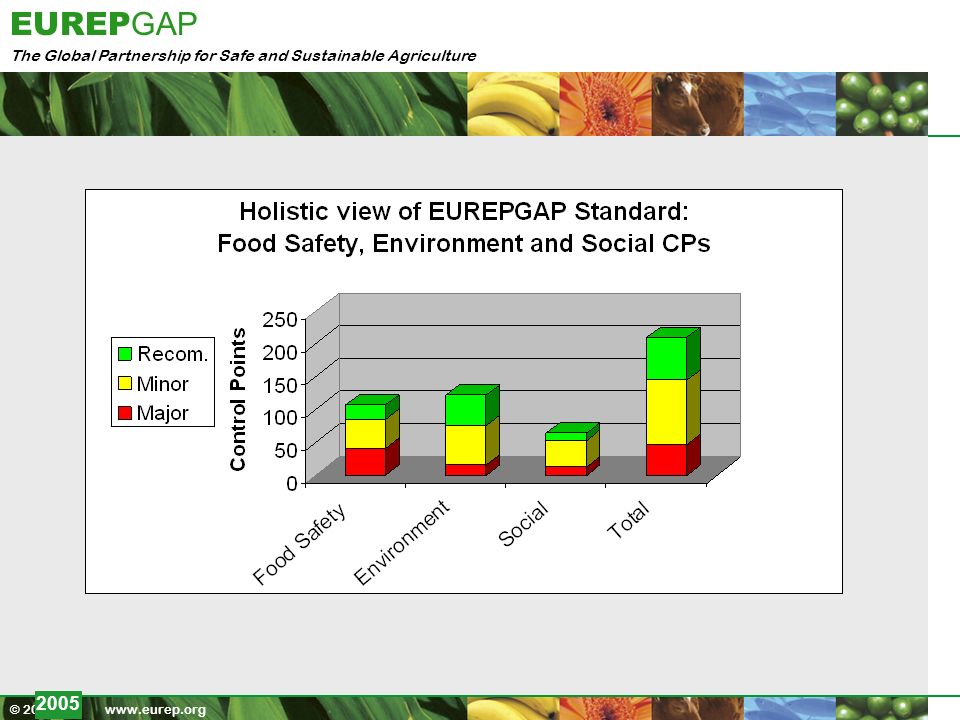Select the red Major segment of Environment bar
This screenshot has width=960, height=720.
(x=465, y=470)
